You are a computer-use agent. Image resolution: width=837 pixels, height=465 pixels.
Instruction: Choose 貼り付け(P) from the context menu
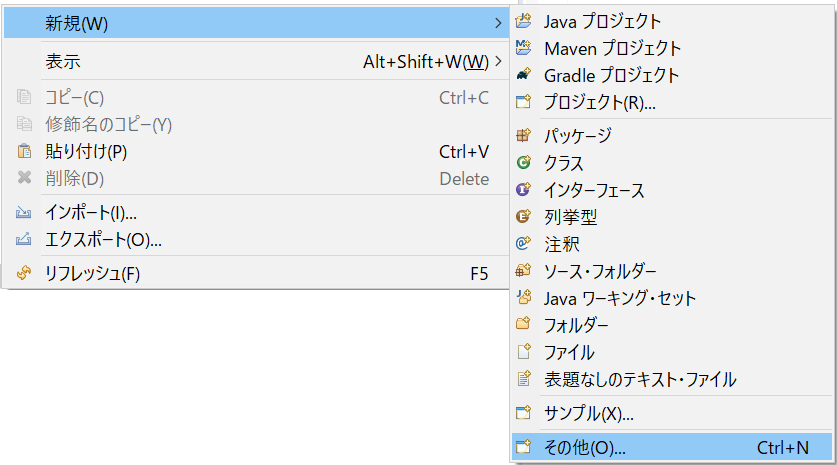(x=256, y=152)
